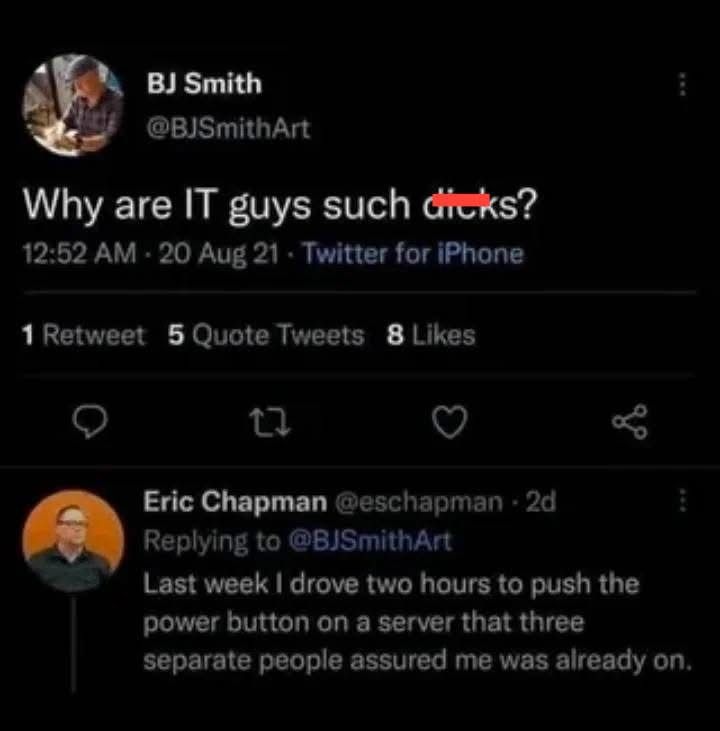This screenshot has height=731, width=720.
Task: Open BJ Smith tweet three-dot menu
Action: tap(683, 84)
